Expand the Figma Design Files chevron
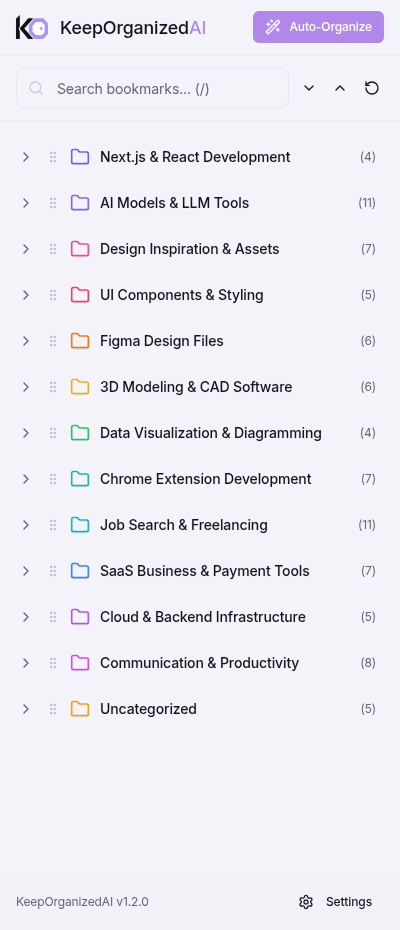400x930 pixels. pyautogui.click(x=26, y=341)
